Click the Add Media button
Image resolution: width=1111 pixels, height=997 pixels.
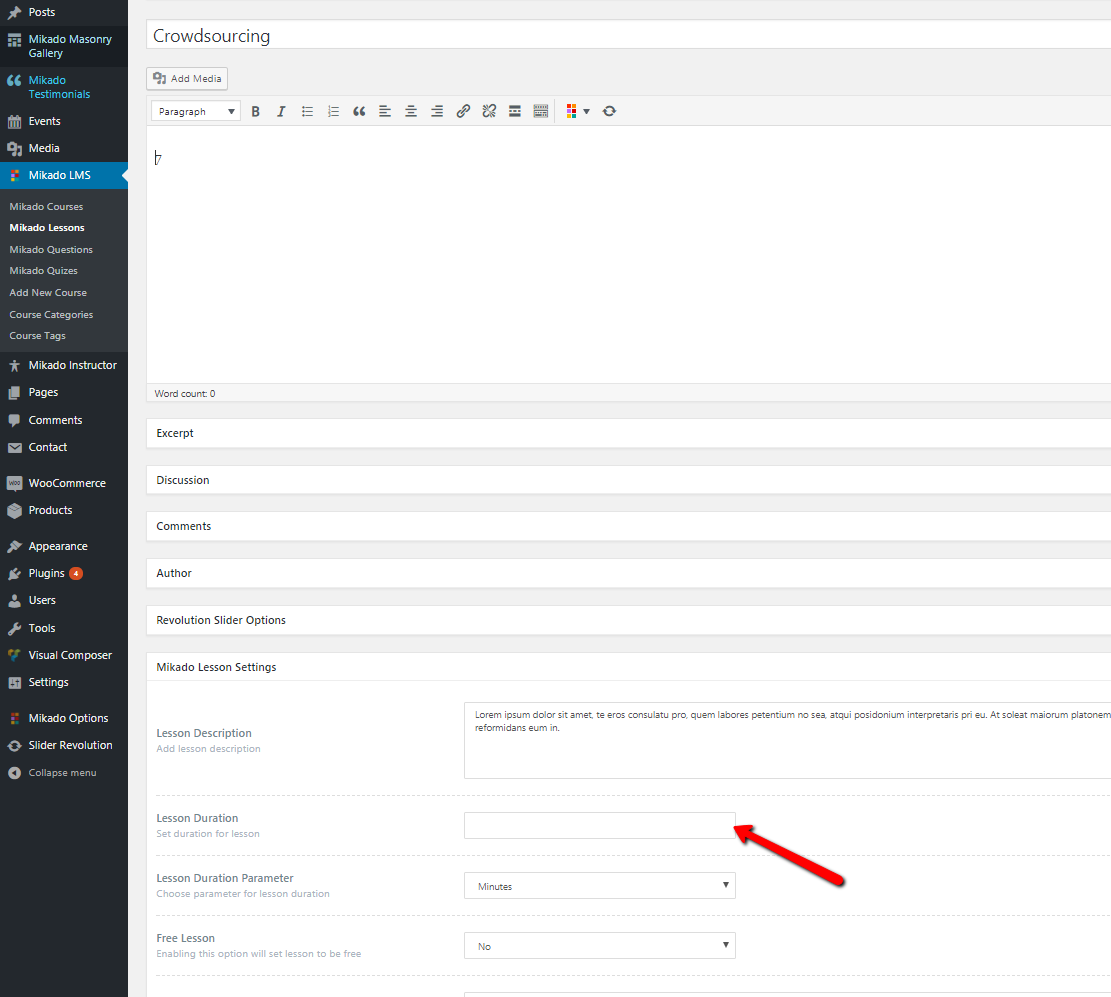pos(187,79)
